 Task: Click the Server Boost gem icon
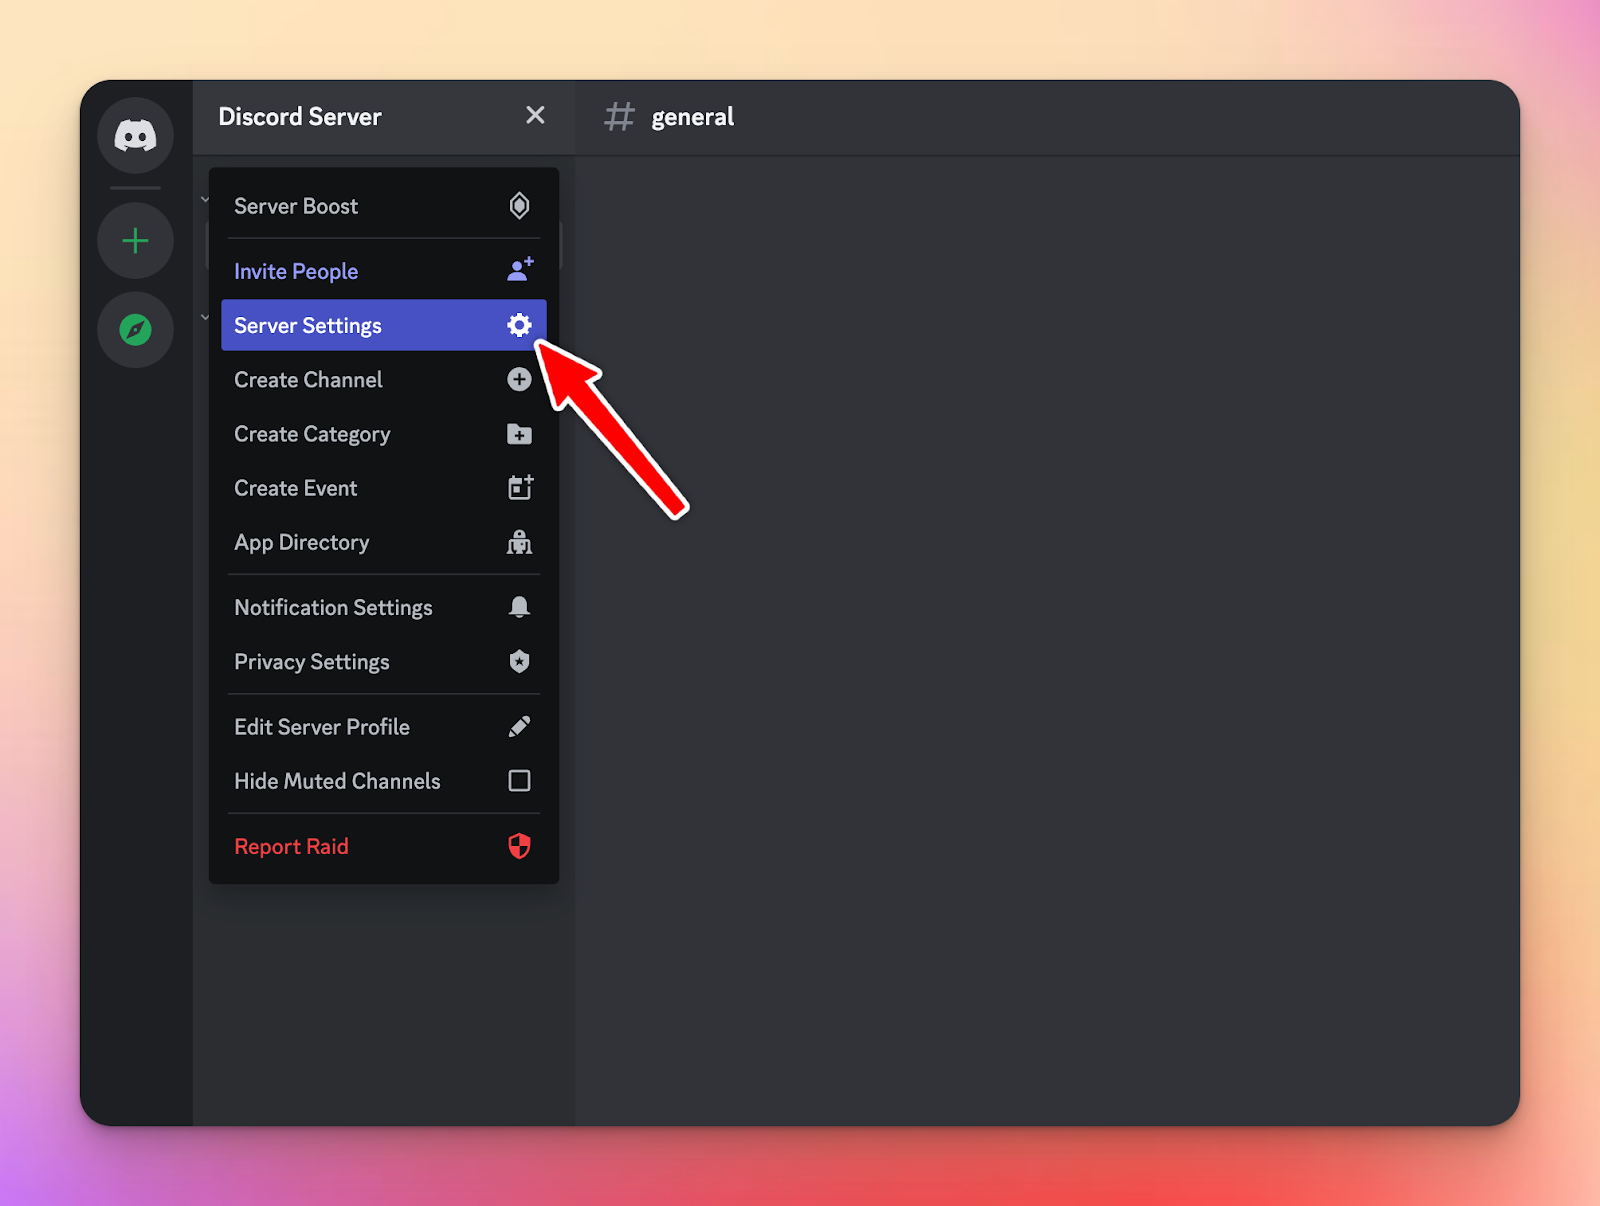coord(519,206)
